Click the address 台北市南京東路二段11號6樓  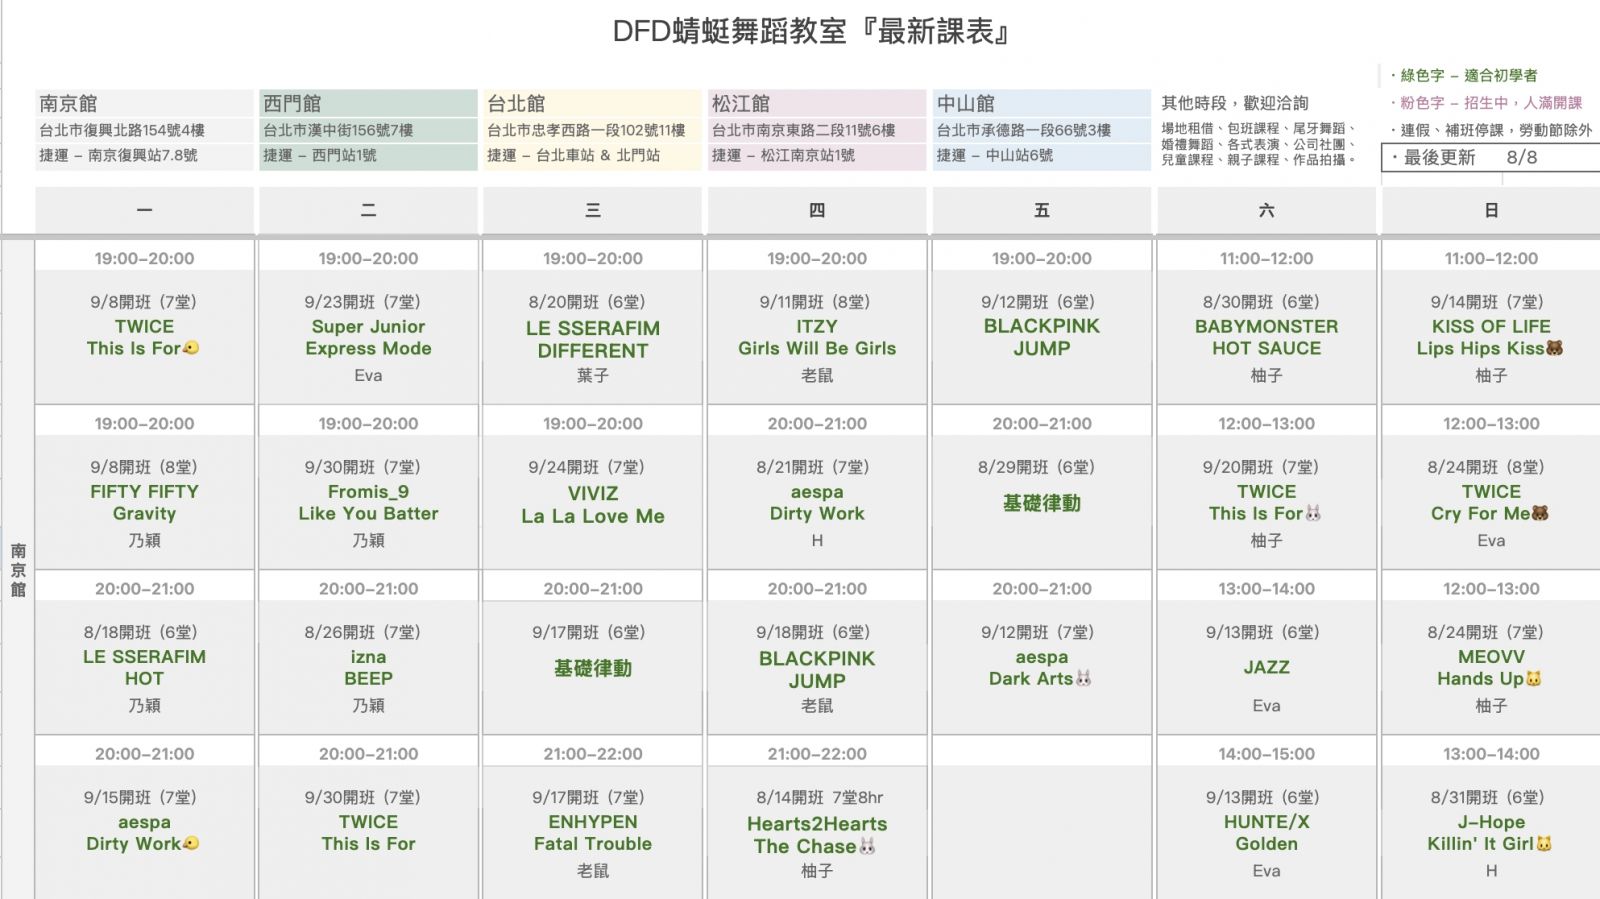[x=804, y=130]
